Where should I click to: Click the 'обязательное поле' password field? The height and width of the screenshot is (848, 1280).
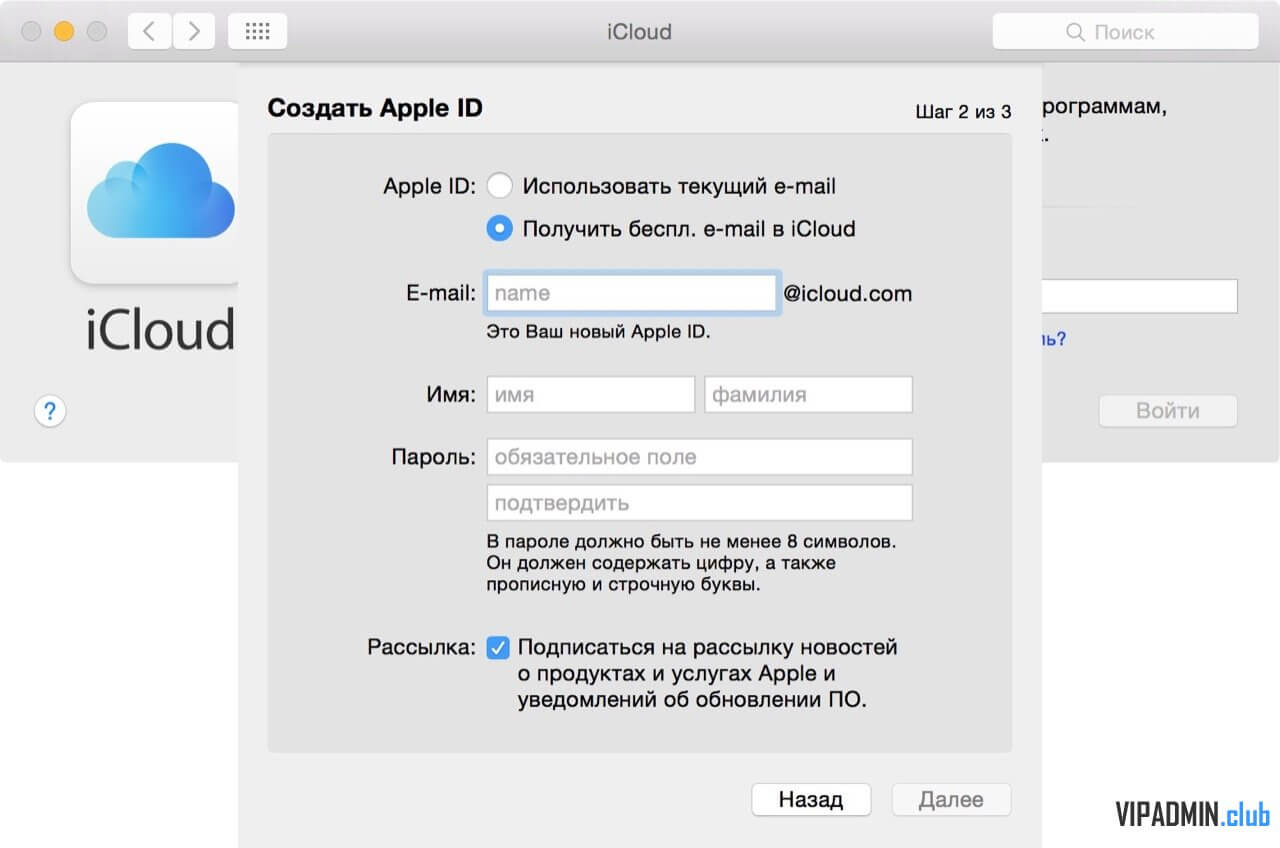coord(699,457)
